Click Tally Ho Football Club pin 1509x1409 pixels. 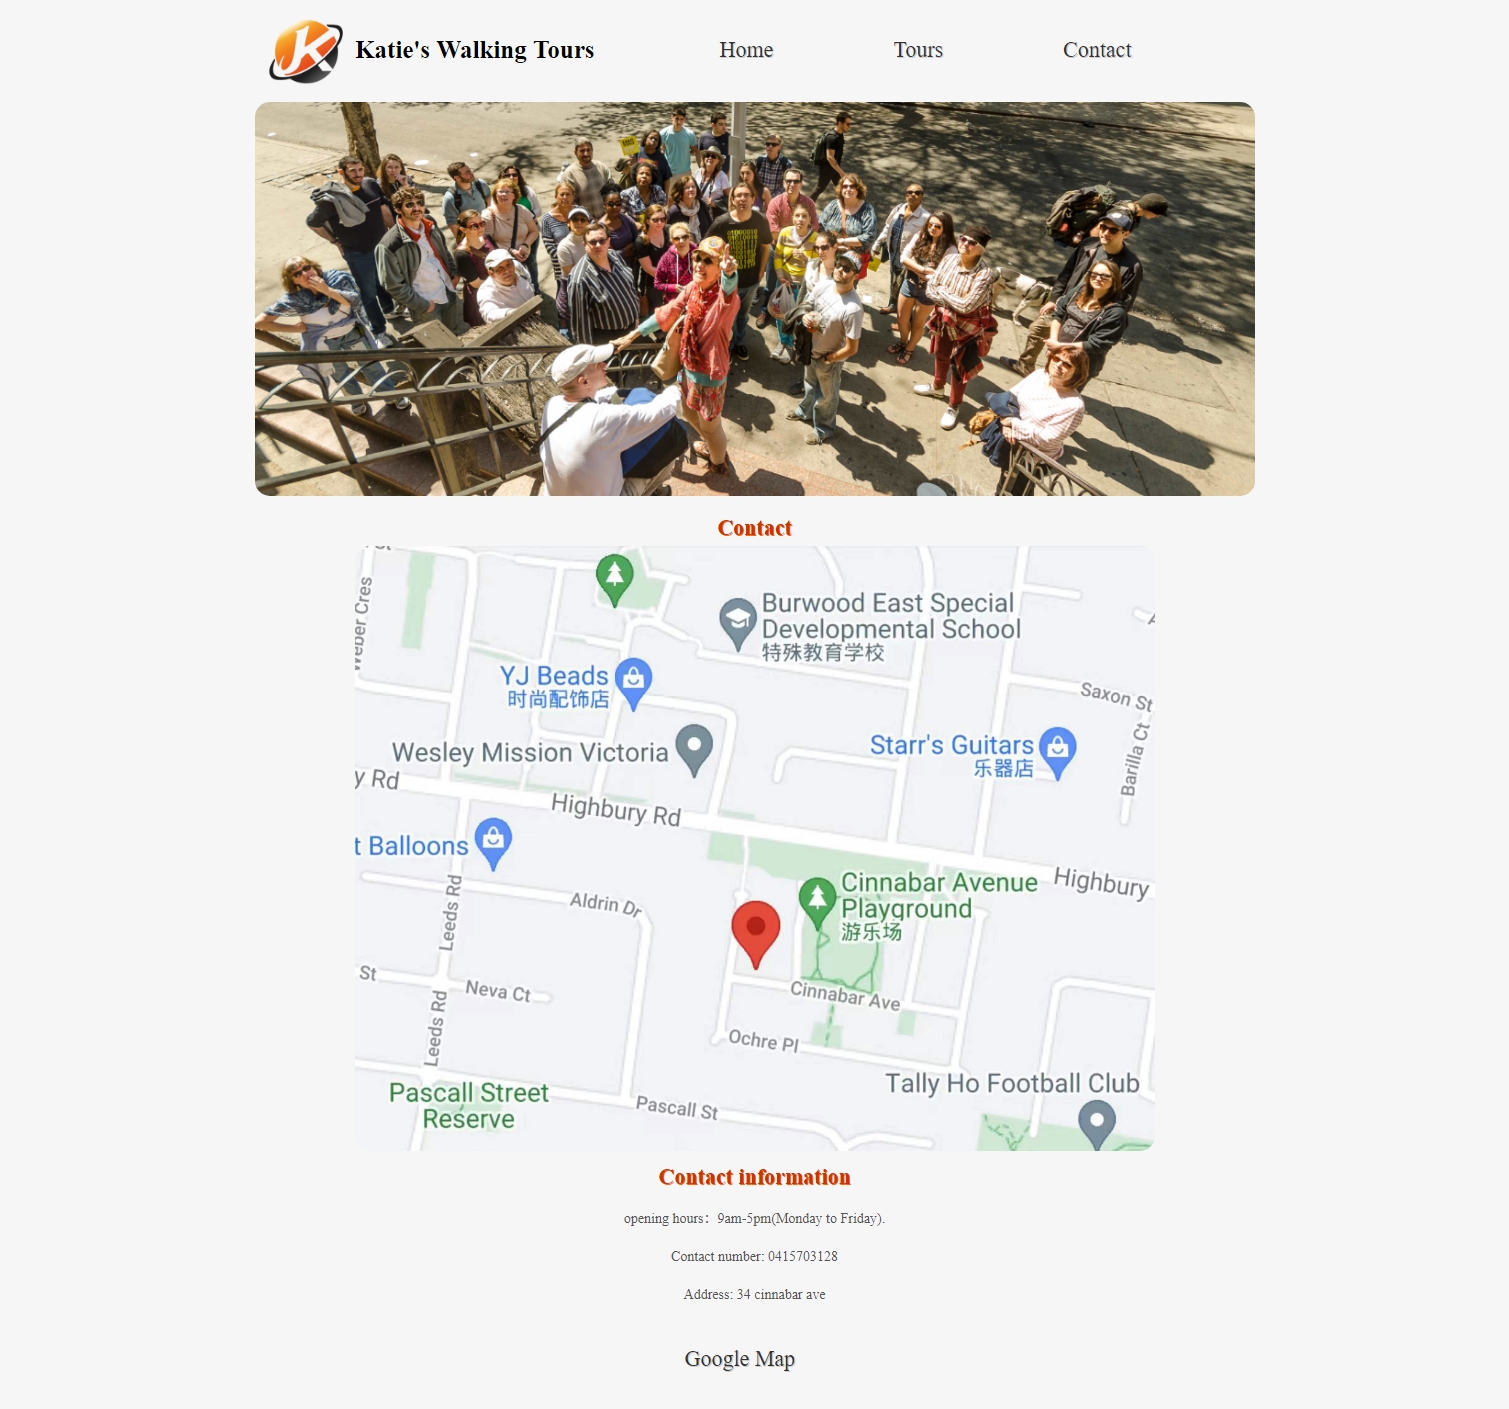coord(1097,1125)
